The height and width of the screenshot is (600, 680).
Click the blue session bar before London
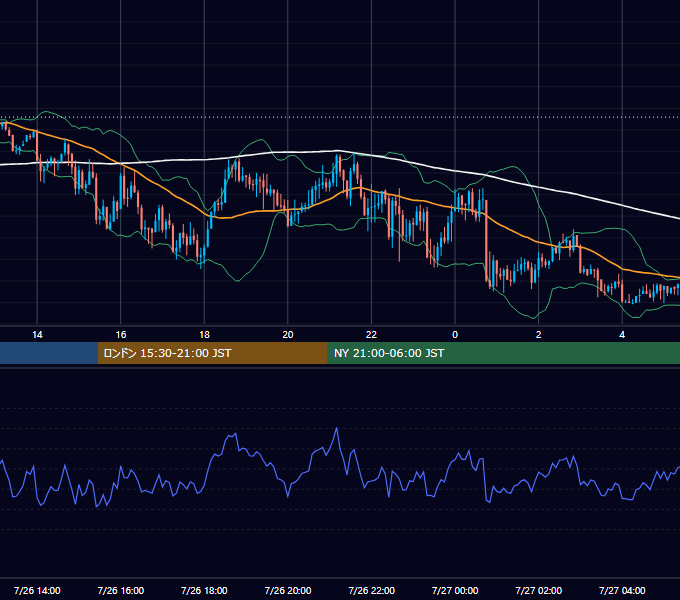pyautogui.click(x=49, y=353)
